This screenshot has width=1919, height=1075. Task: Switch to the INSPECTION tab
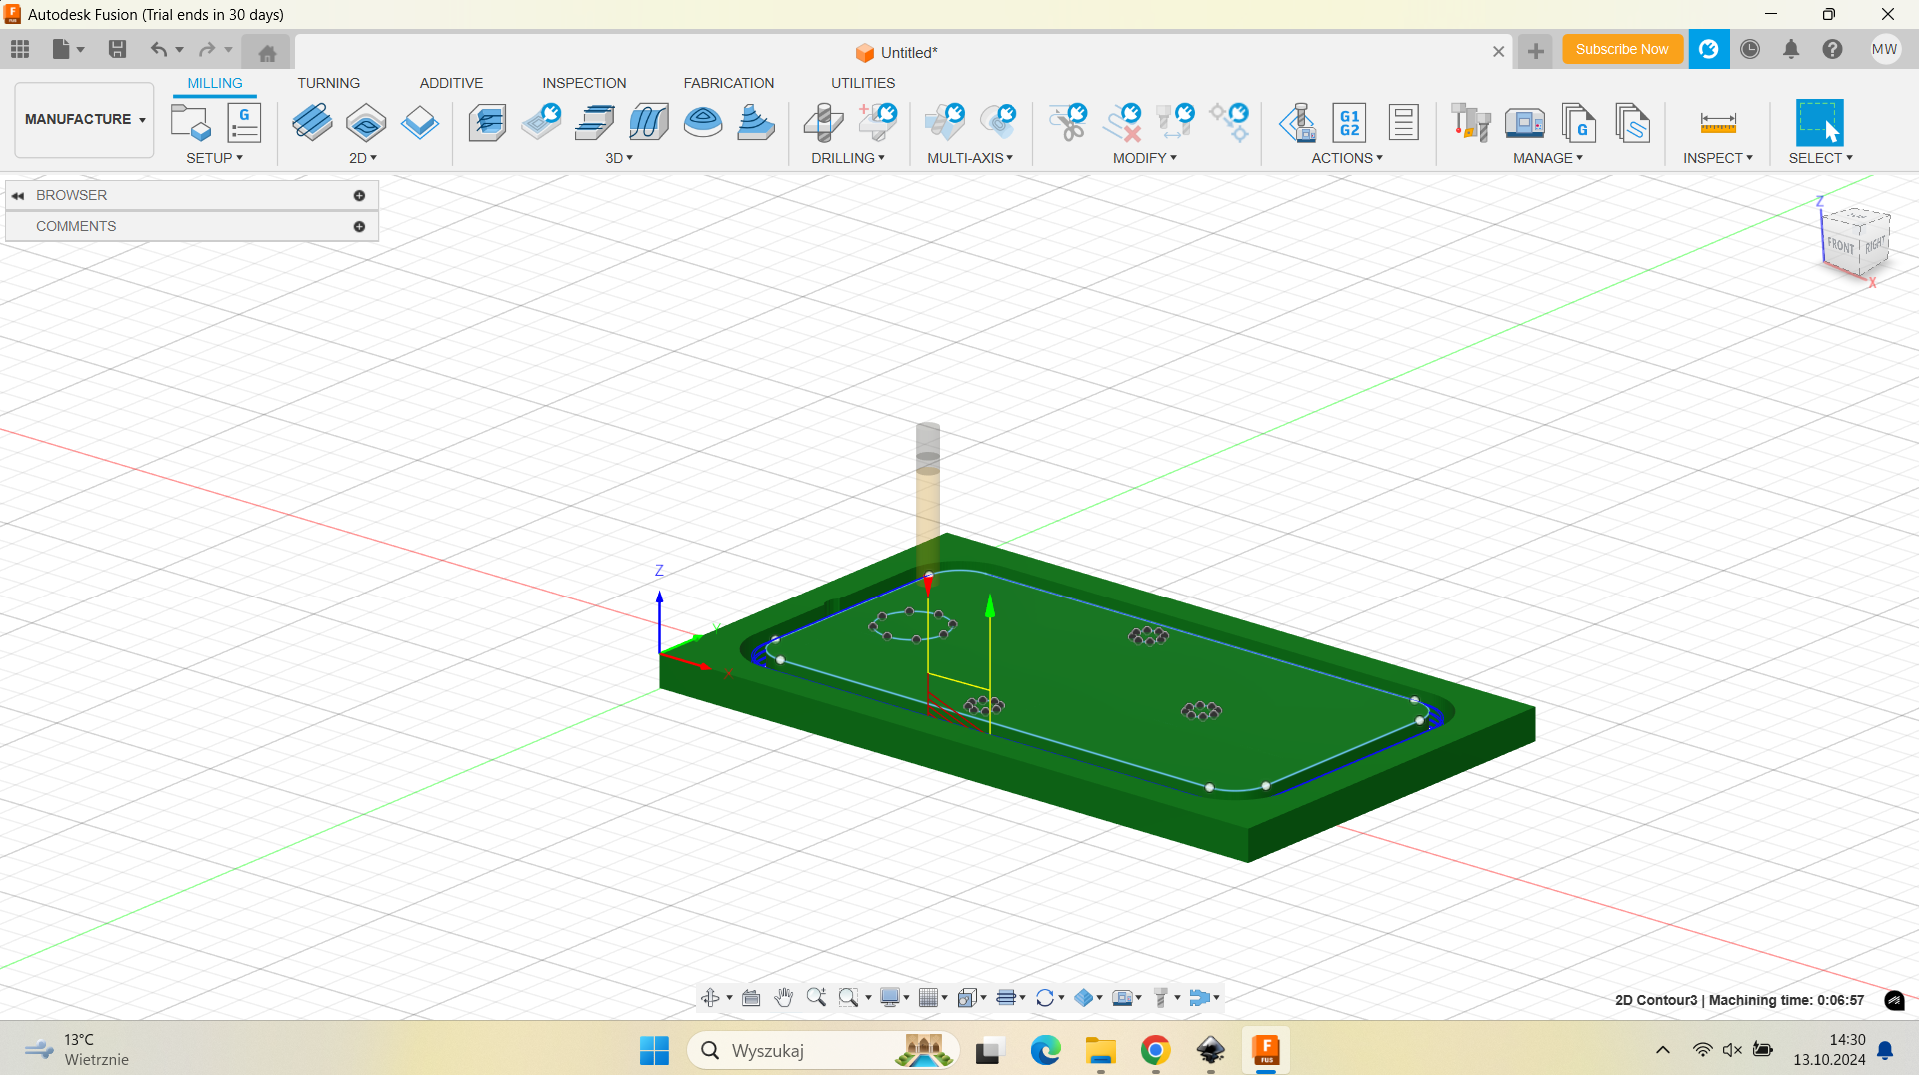click(584, 83)
